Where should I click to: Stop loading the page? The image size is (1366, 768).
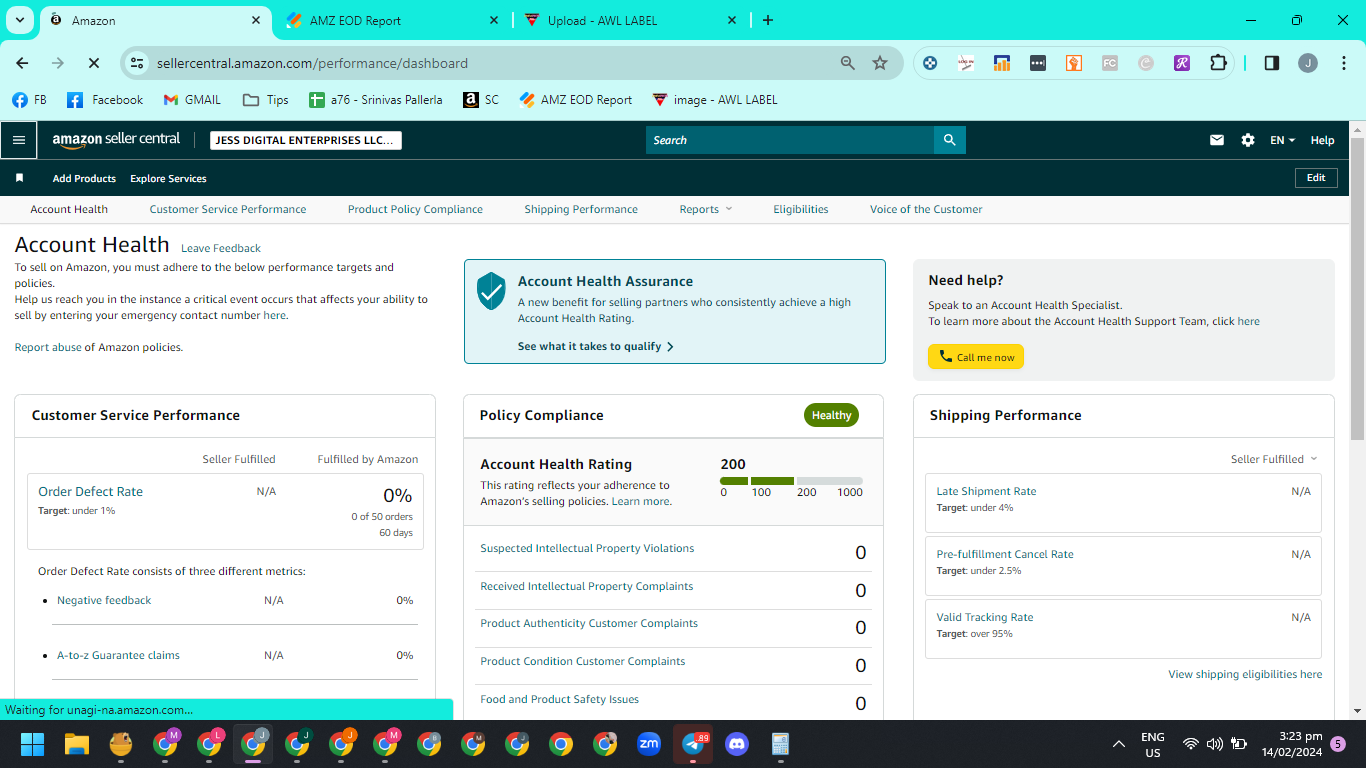[93, 63]
